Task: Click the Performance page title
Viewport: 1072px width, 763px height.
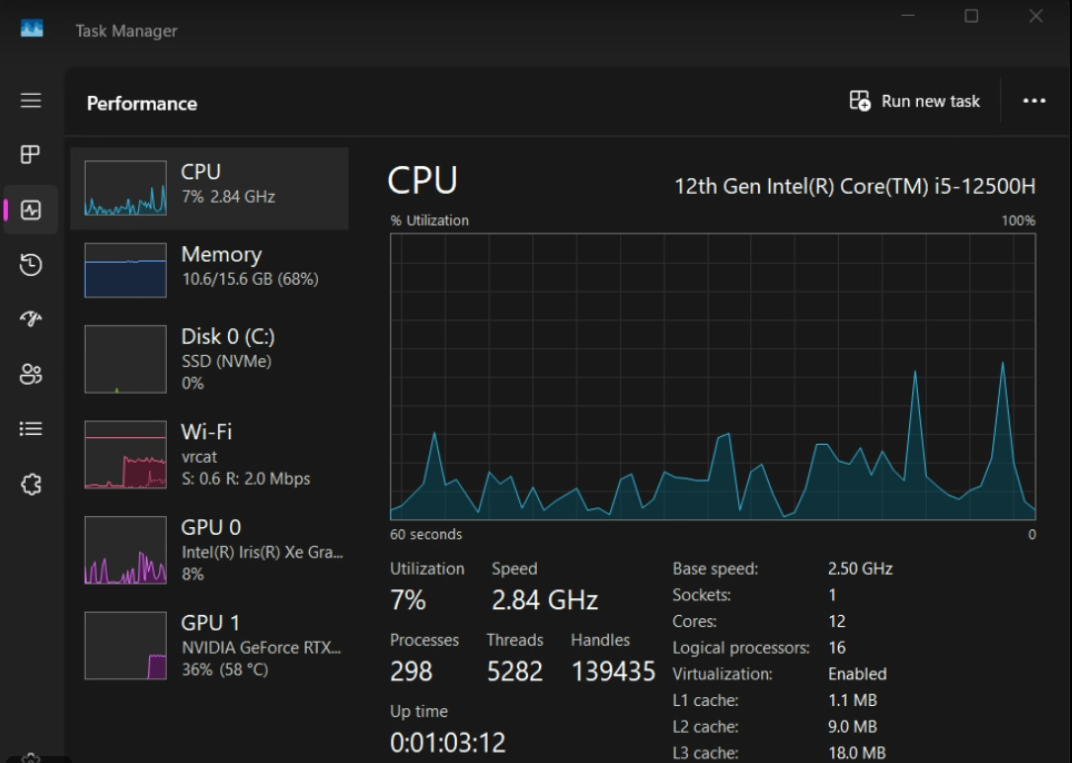Action: (142, 103)
